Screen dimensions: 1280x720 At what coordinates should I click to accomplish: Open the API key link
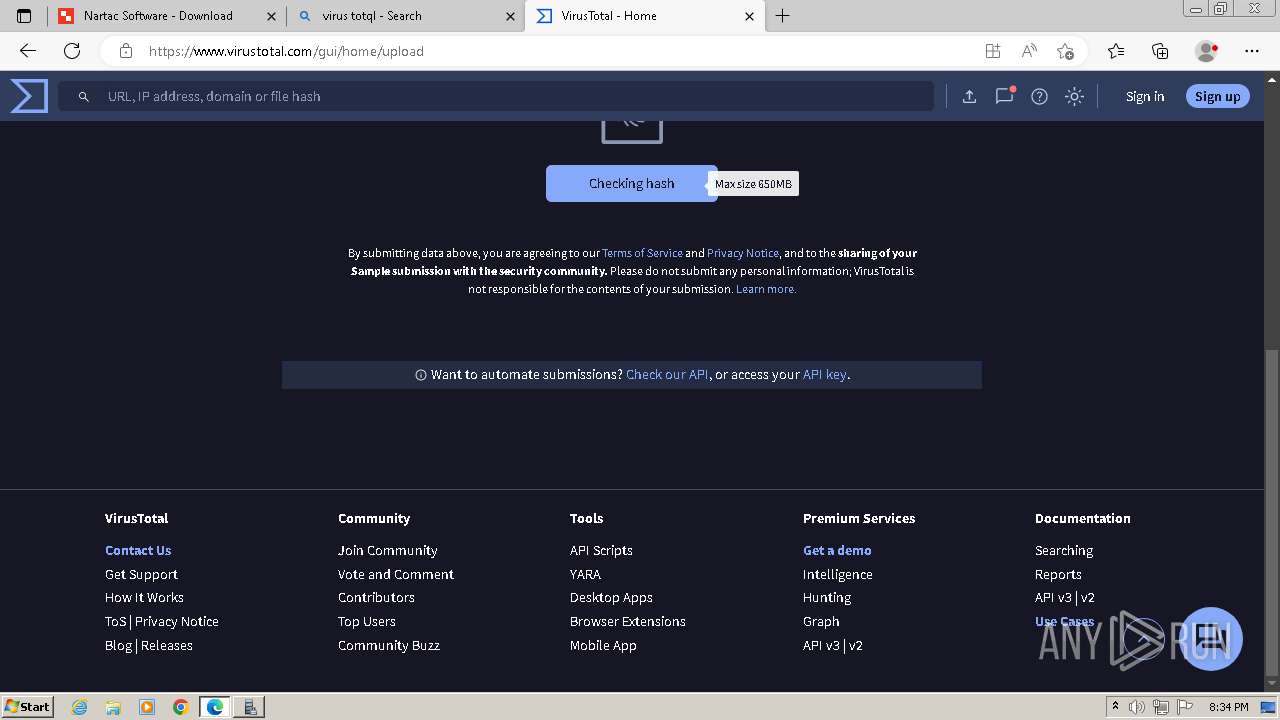[x=825, y=375]
